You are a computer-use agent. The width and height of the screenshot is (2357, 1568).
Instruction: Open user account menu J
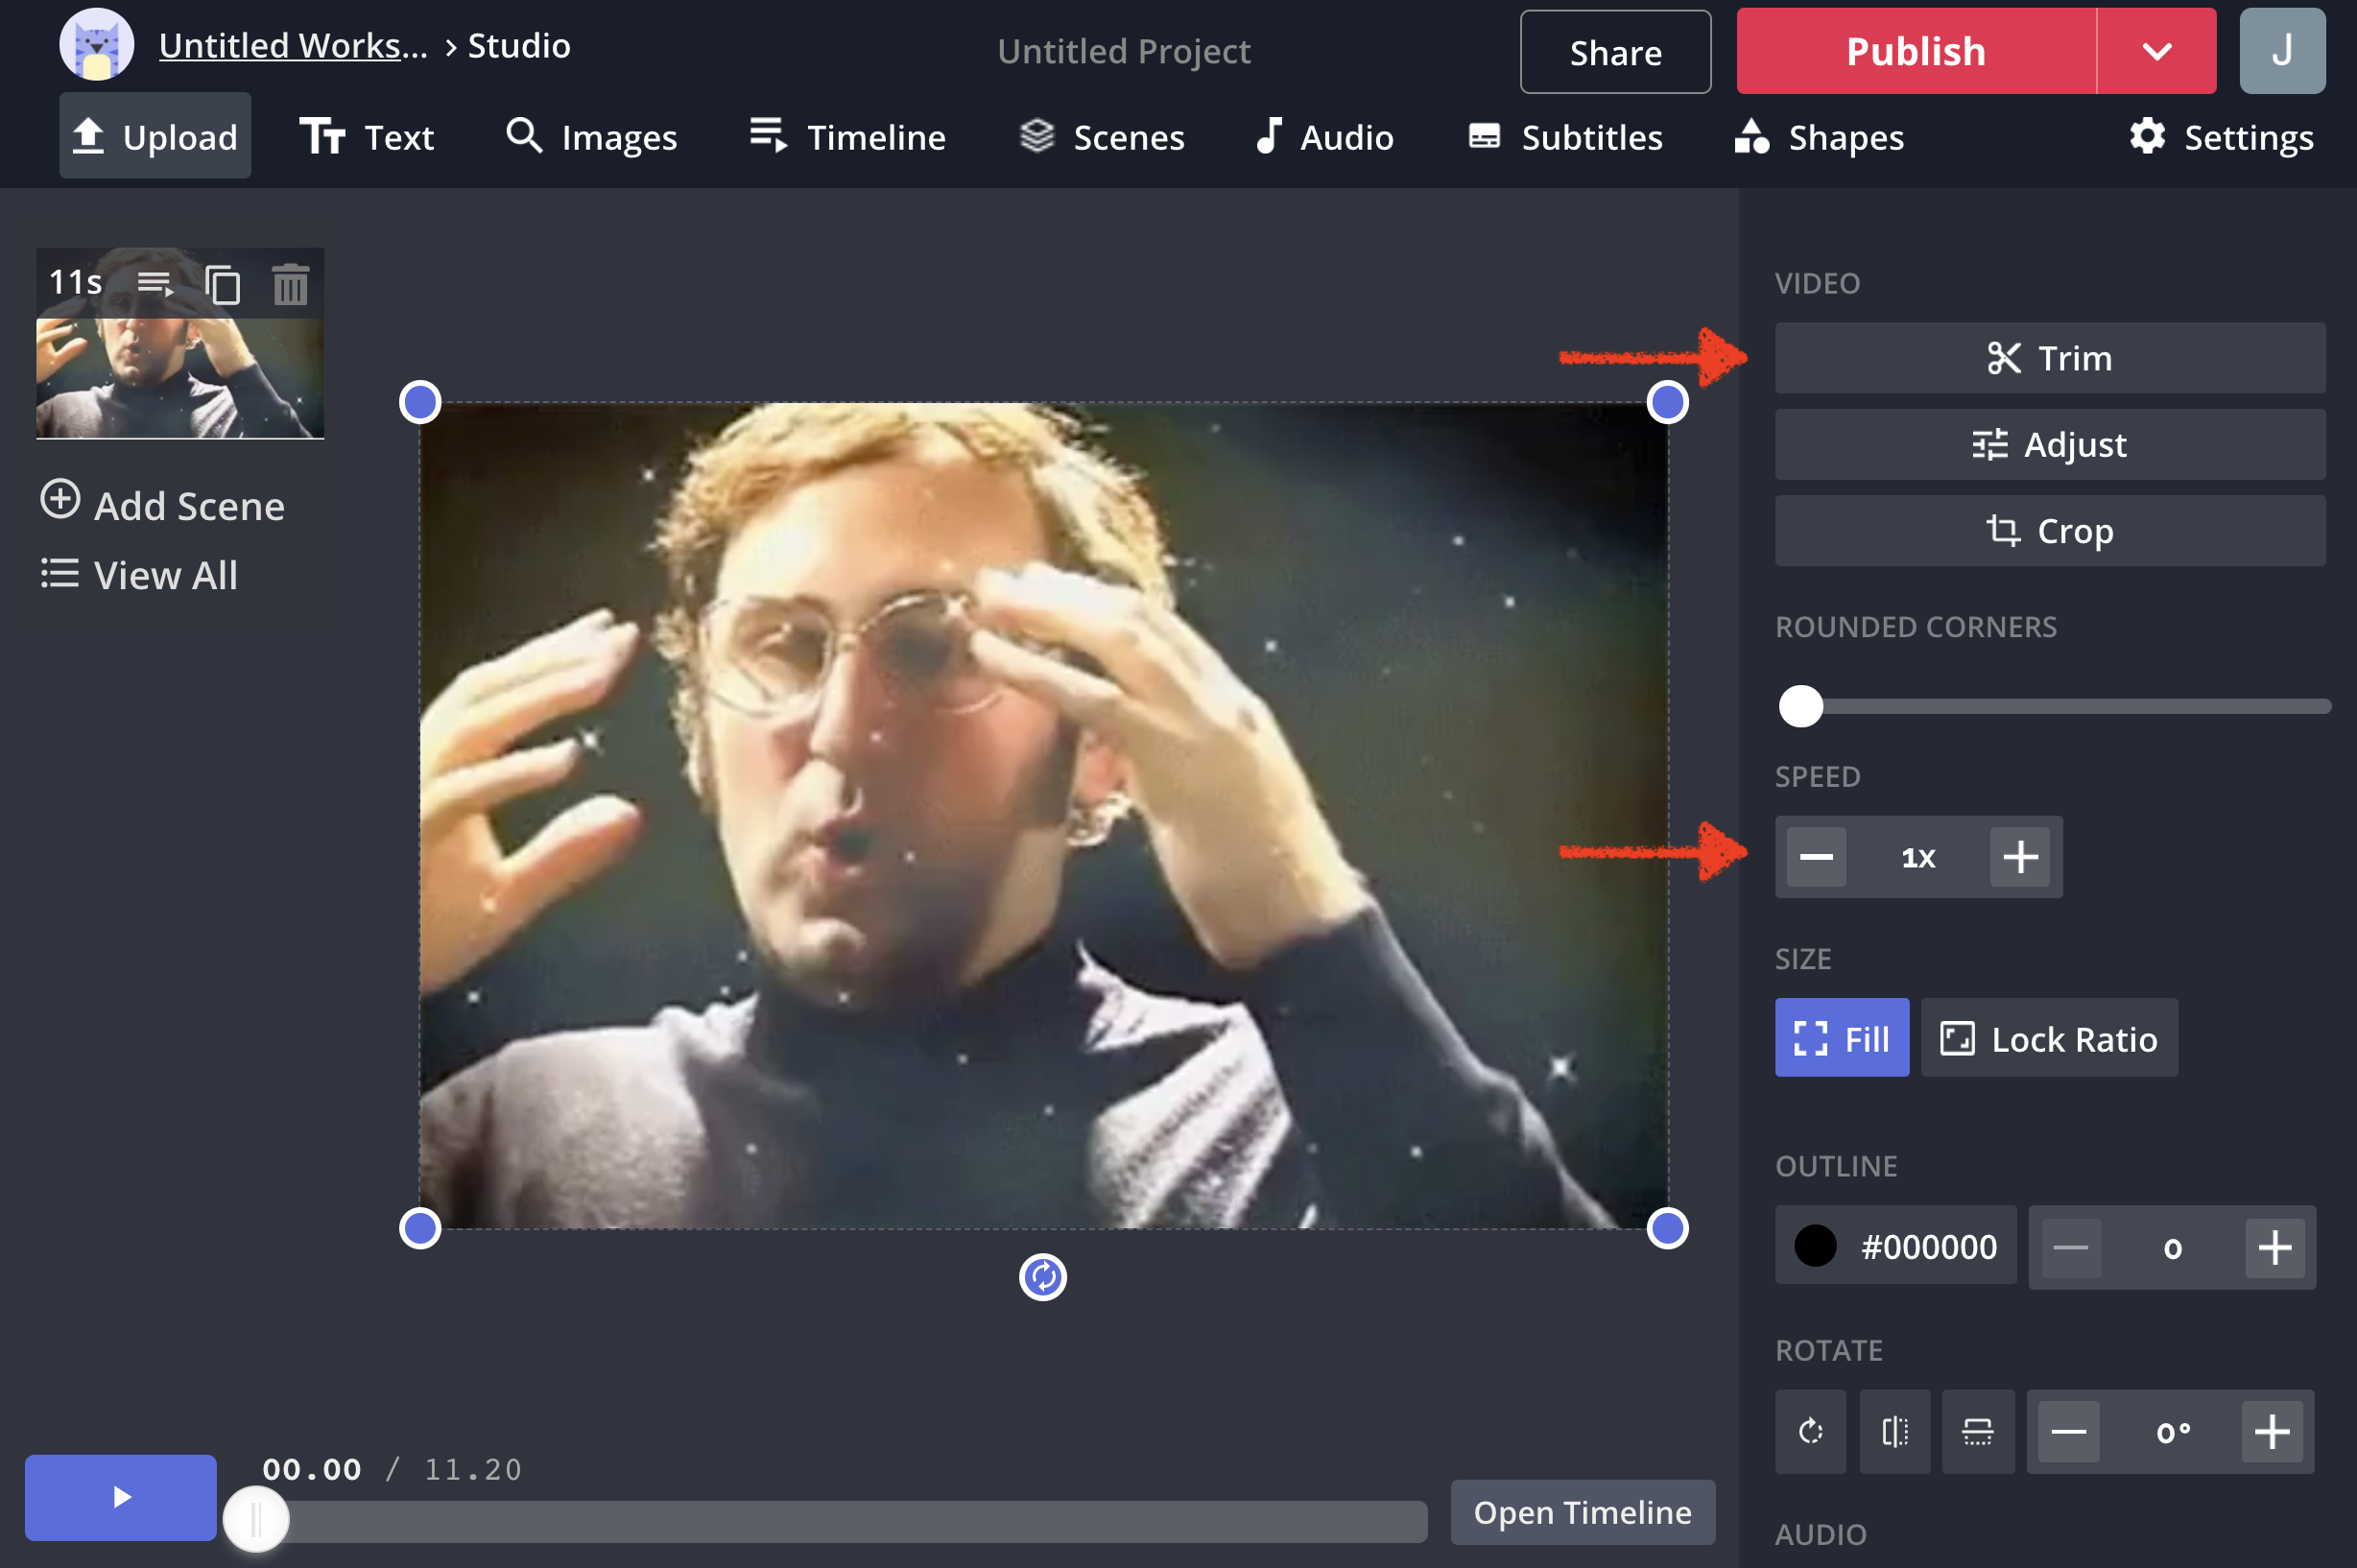click(2281, 51)
